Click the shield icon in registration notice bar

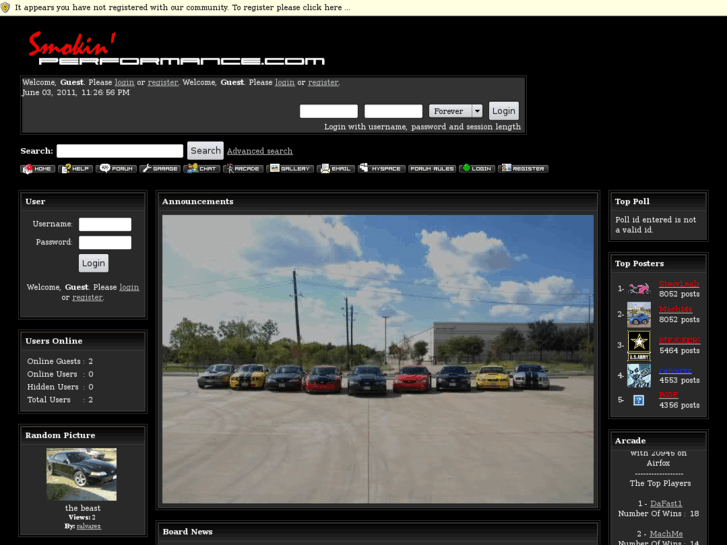tap(6, 8)
